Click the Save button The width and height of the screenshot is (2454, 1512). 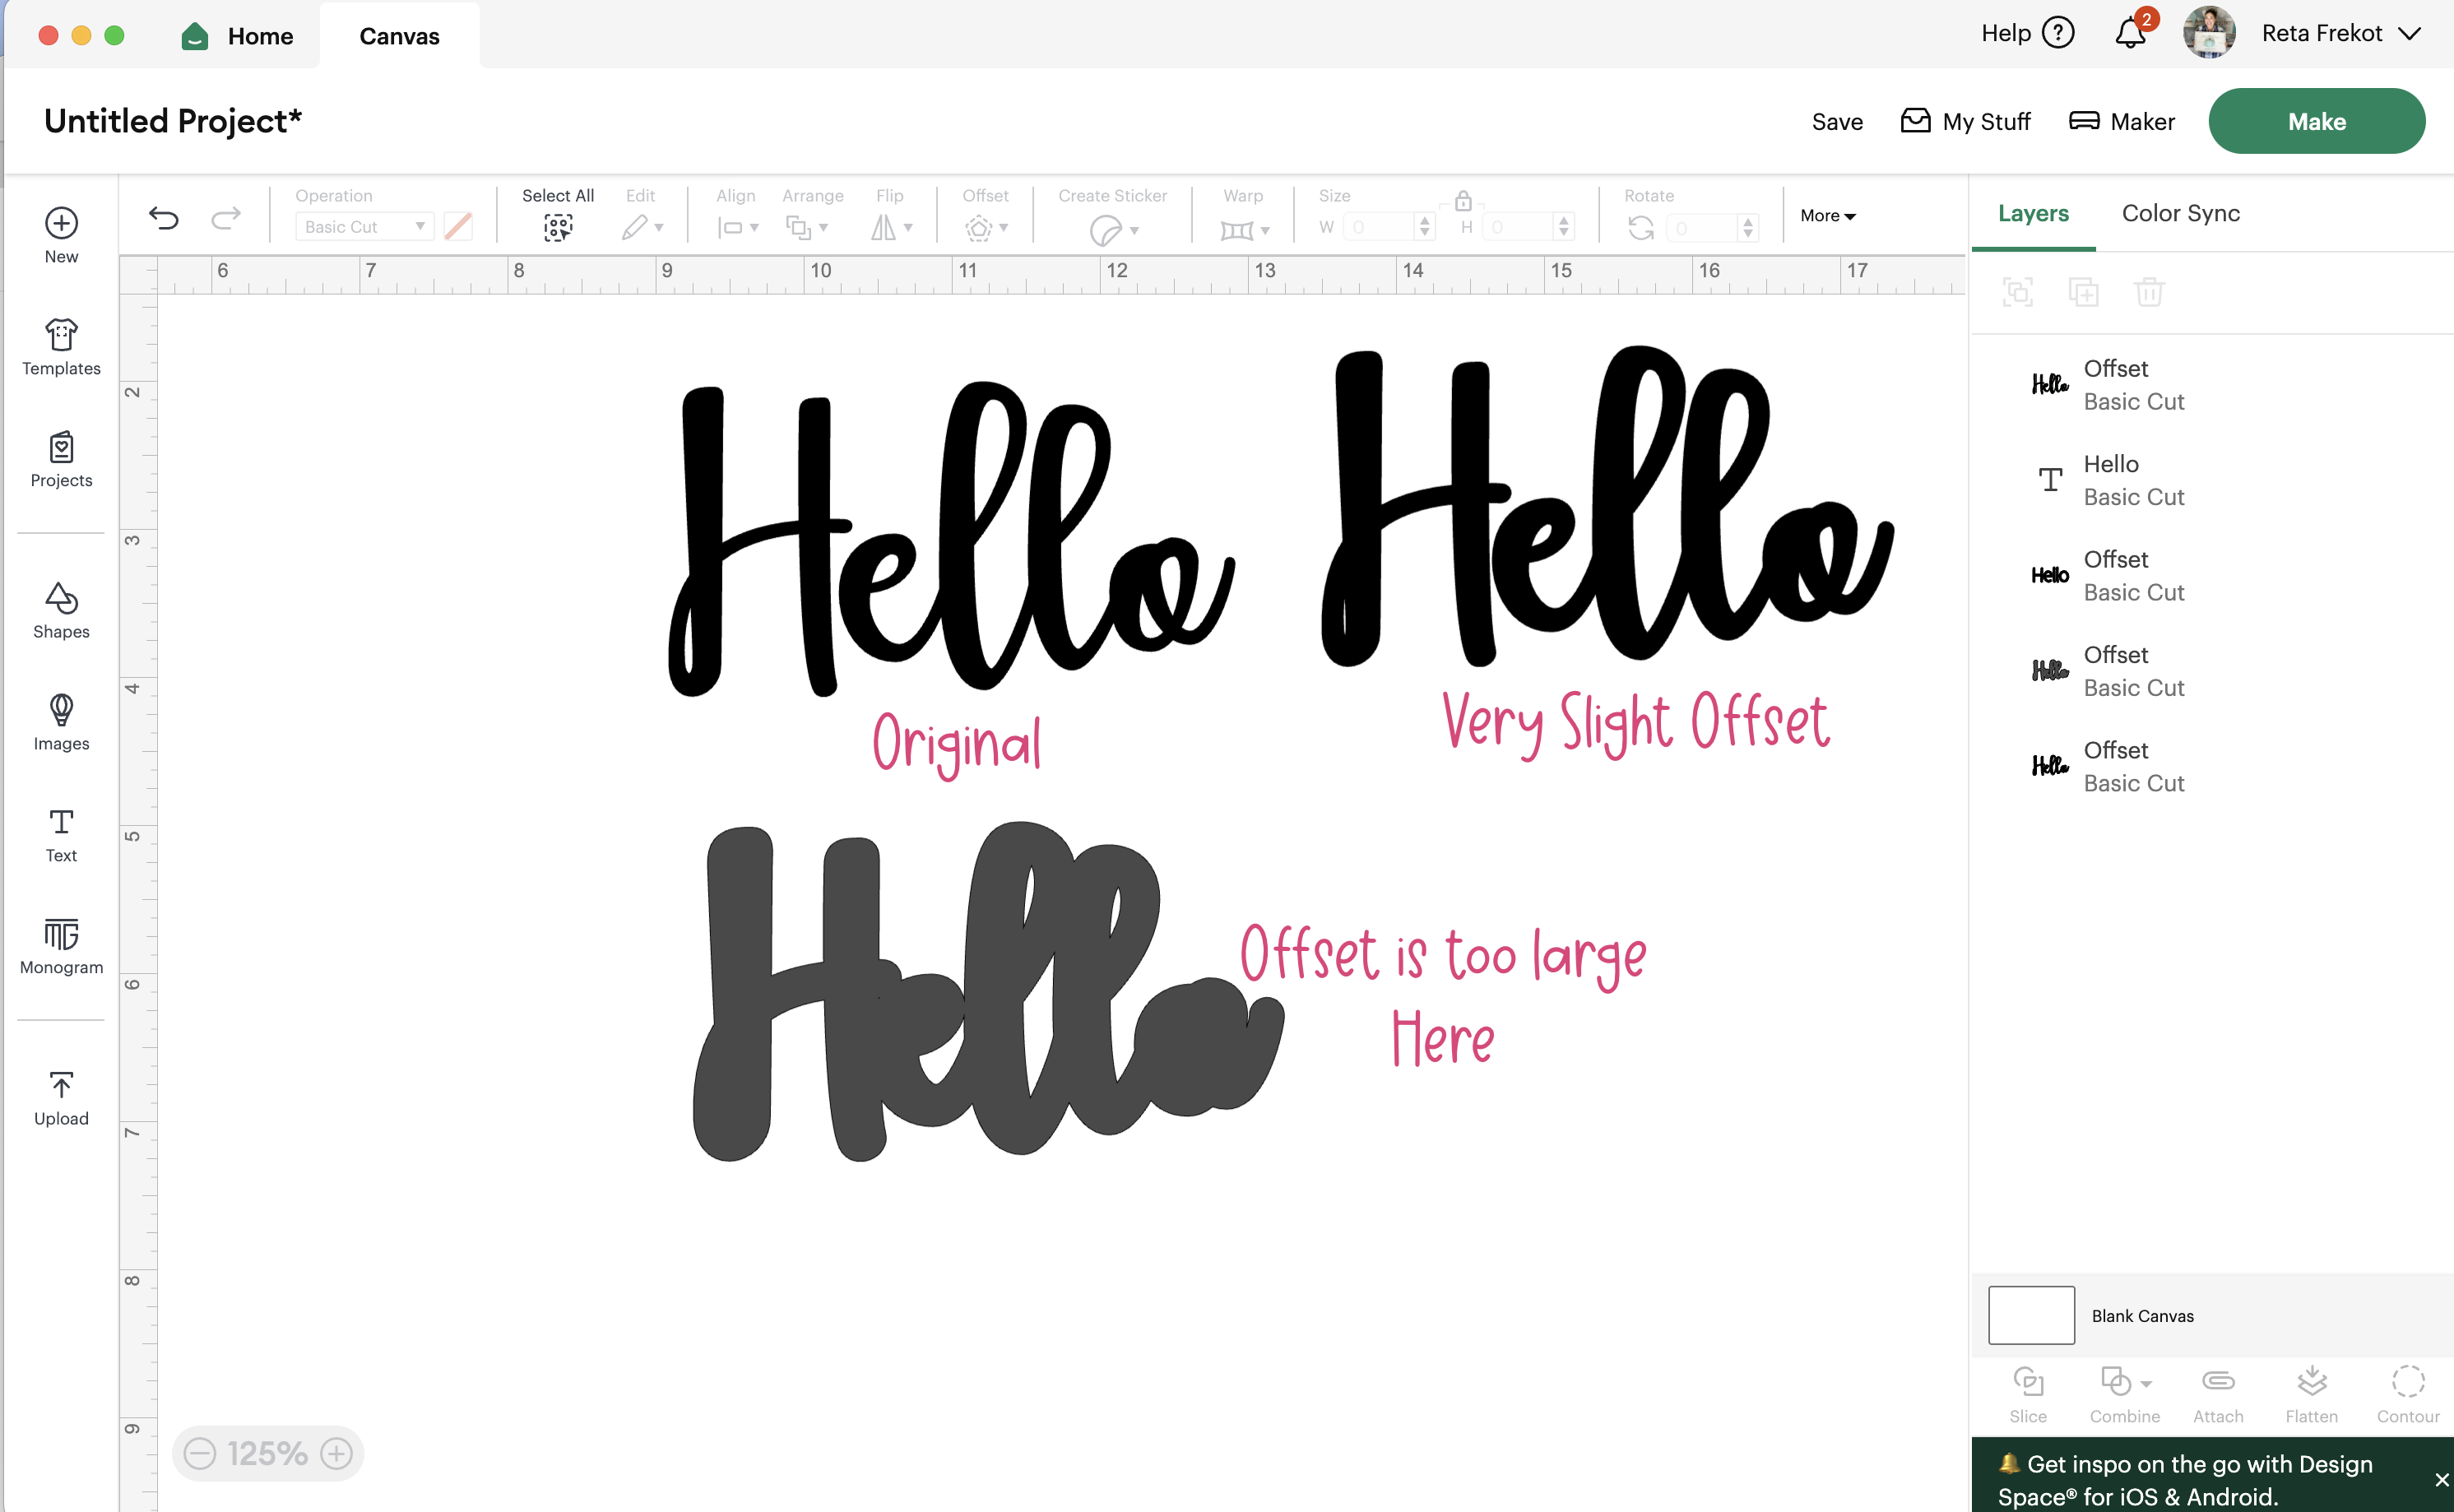pyautogui.click(x=1837, y=122)
